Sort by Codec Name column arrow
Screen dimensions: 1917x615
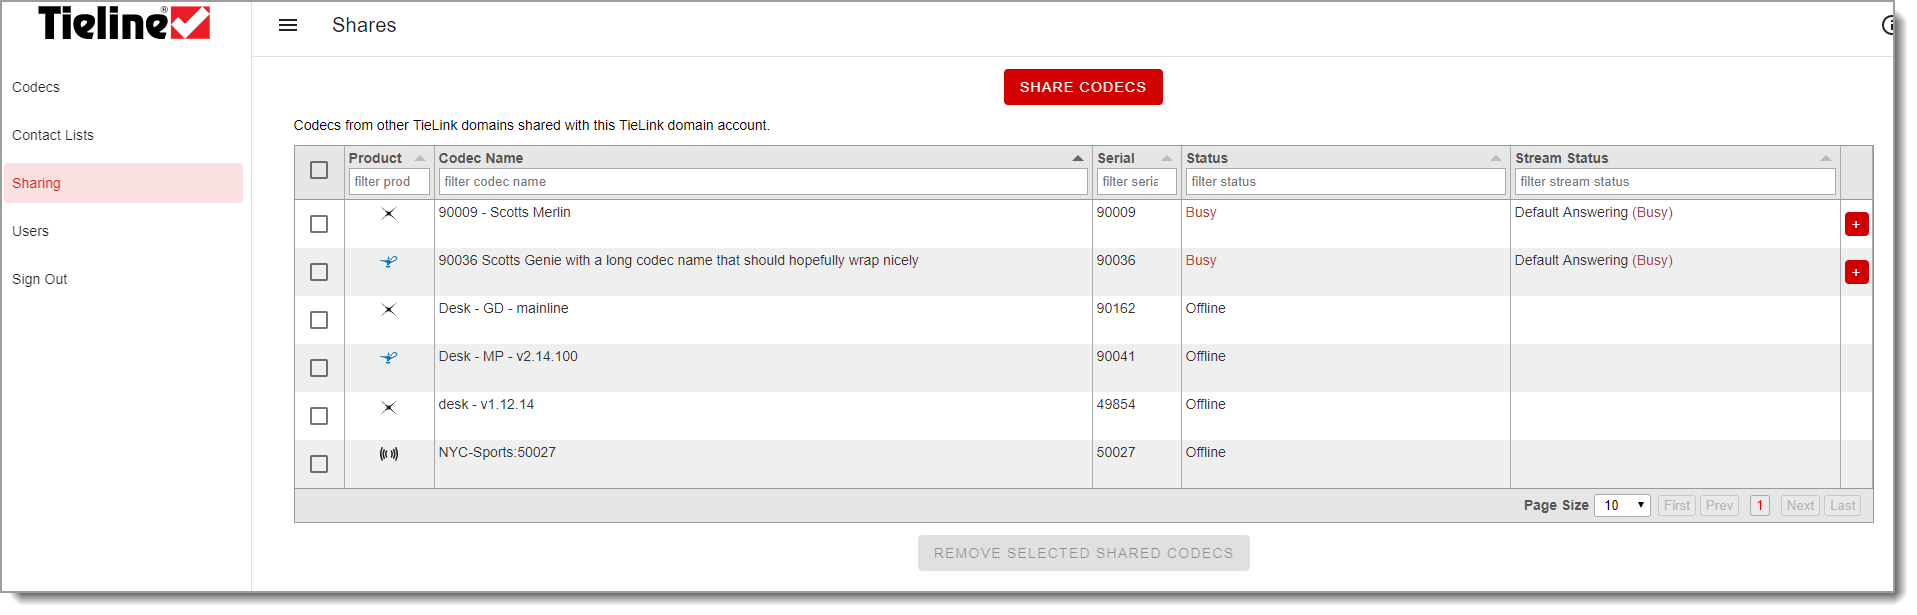pyautogui.click(x=1077, y=158)
